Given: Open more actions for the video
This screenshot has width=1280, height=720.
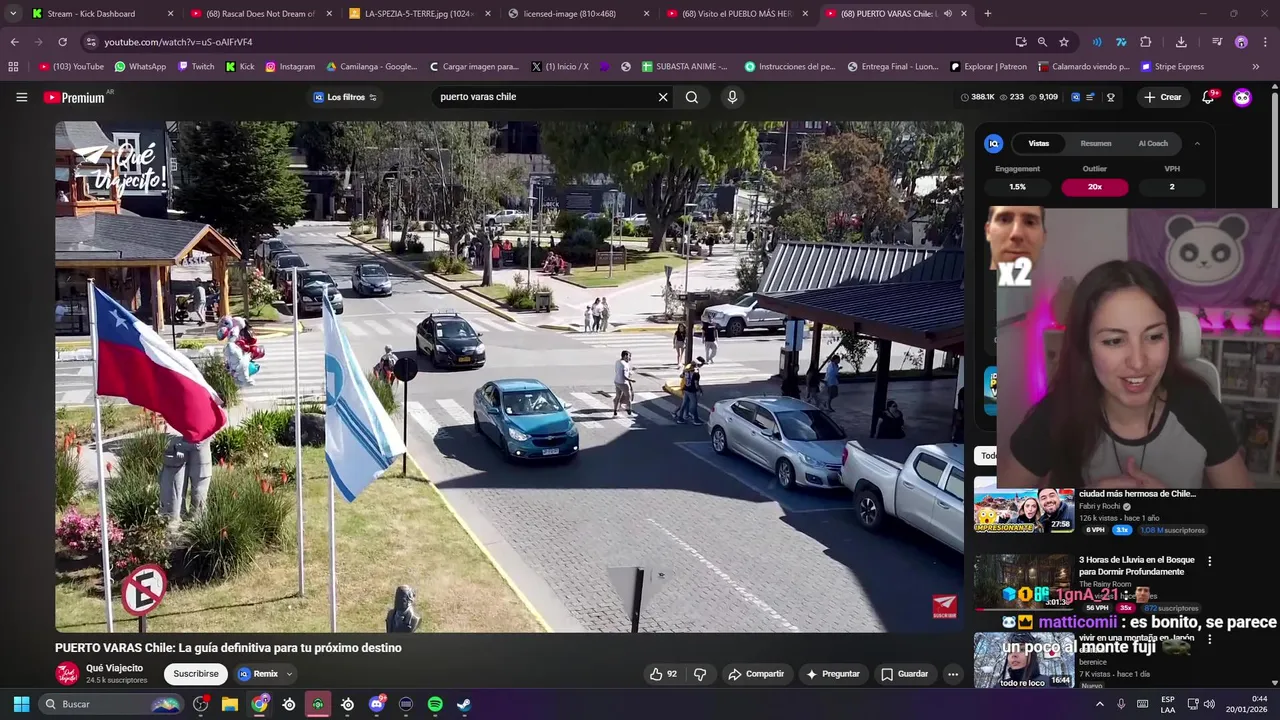Looking at the screenshot, I should click(953, 674).
